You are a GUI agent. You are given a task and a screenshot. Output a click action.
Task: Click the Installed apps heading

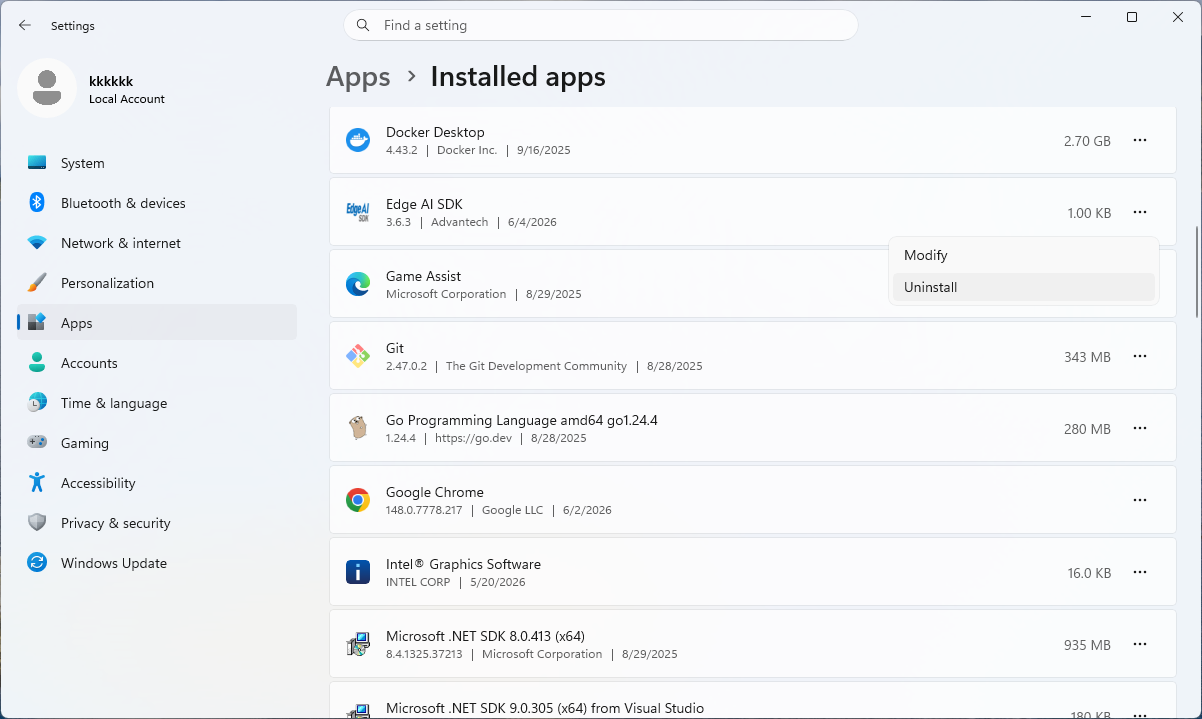coord(518,77)
